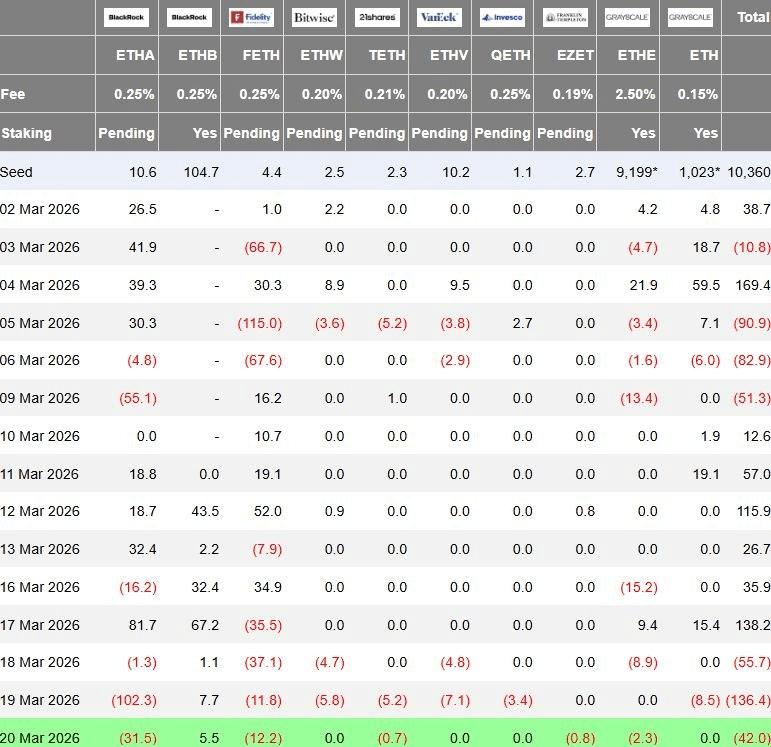The width and height of the screenshot is (771, 747).
Task: Select the 2.50% fee cell for ETHE
Action: tap(636, 94)
